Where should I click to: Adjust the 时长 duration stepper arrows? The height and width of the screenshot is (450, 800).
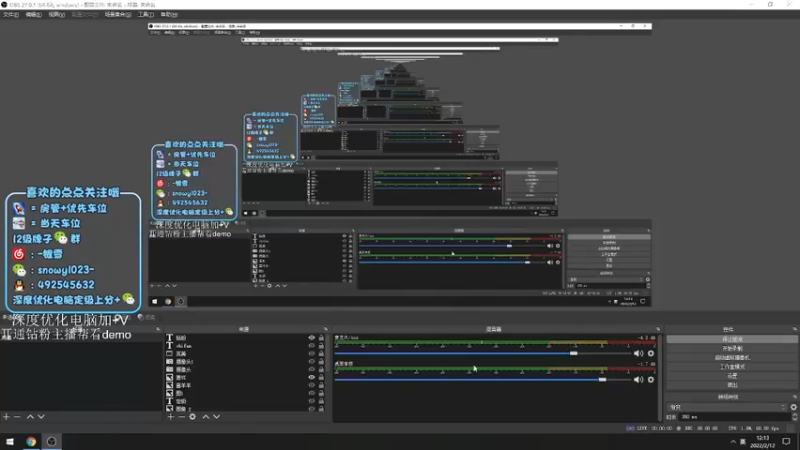pyautogui.click(x=794, y=417)
